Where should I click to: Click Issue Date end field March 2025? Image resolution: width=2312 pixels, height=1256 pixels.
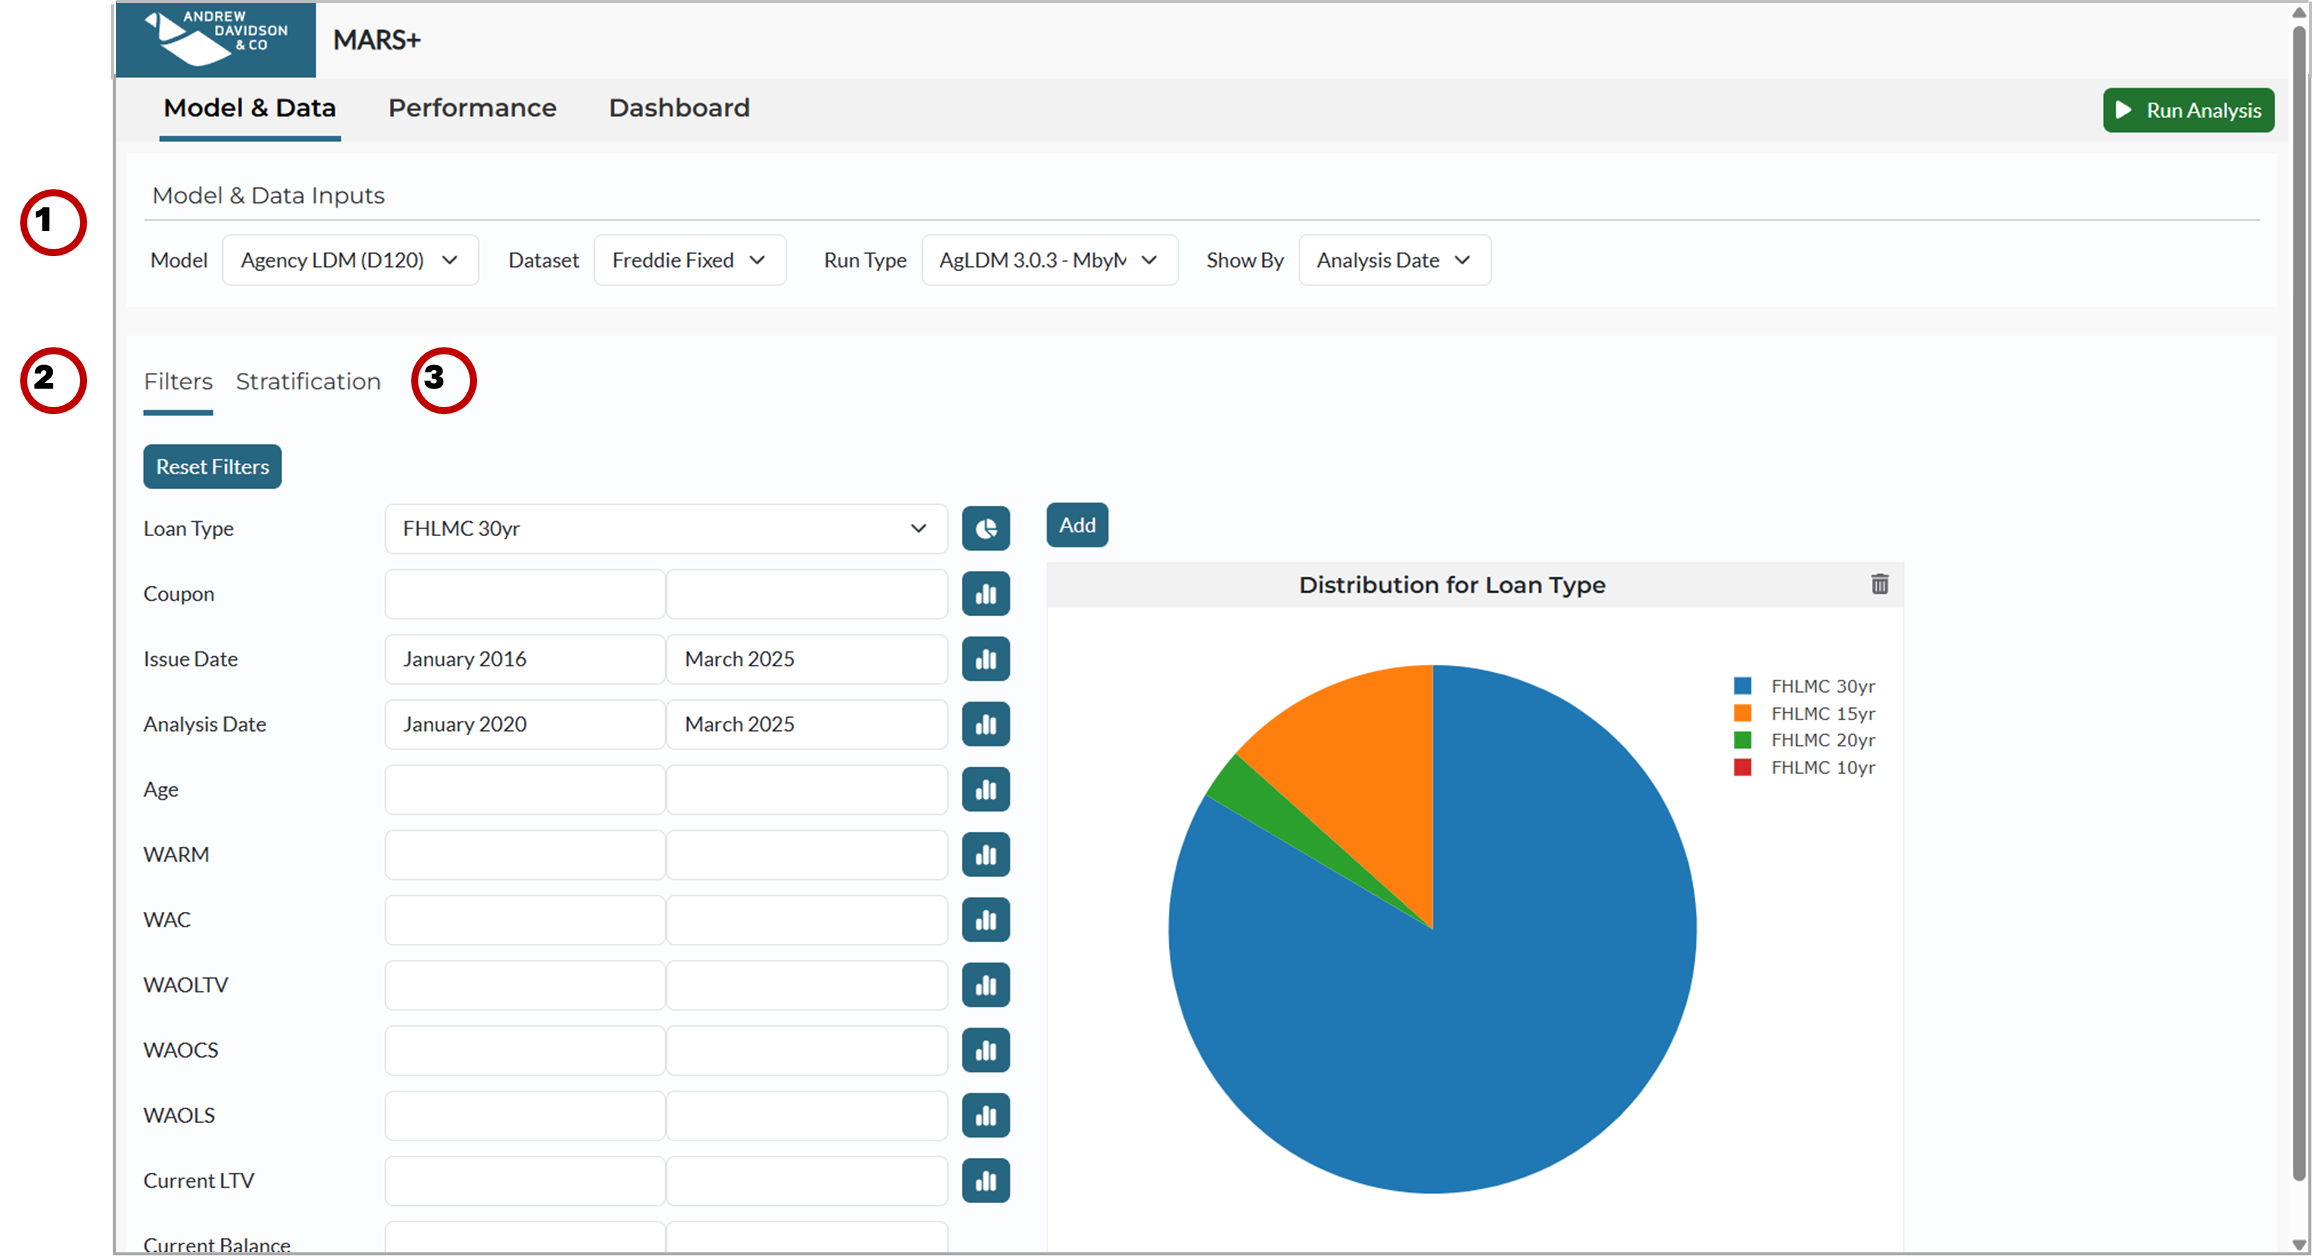[807, 659]
